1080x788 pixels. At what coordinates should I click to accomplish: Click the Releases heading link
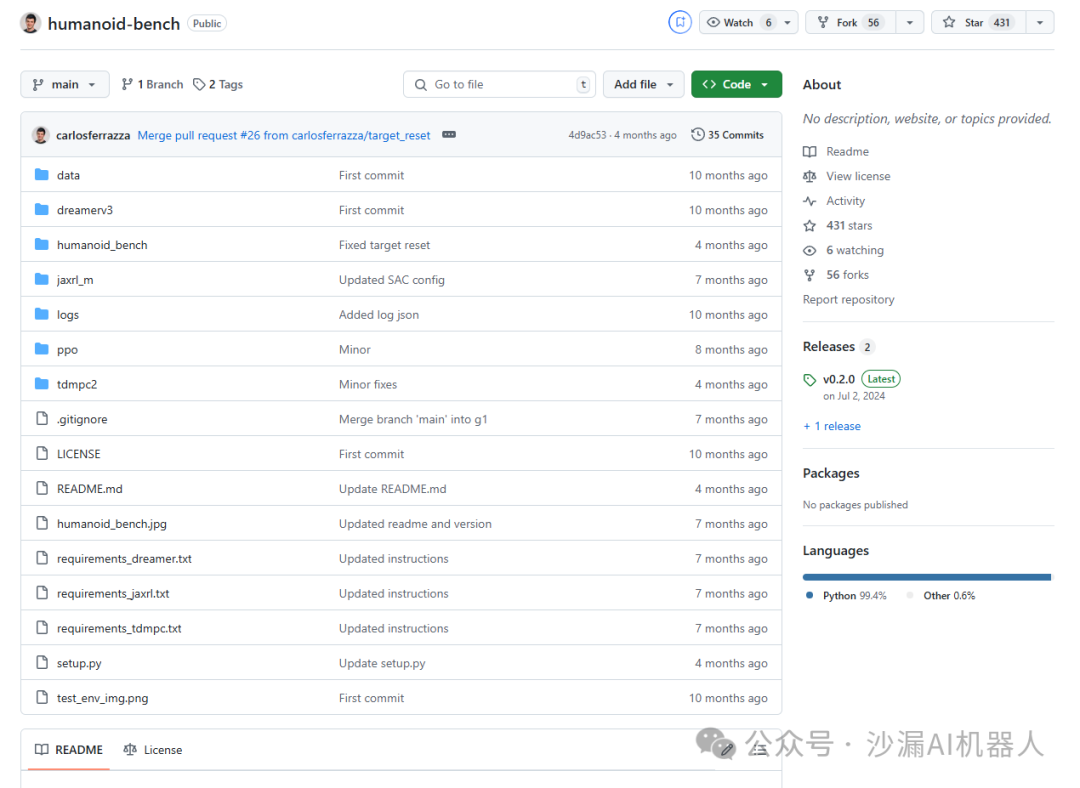[x=829, y=346]
